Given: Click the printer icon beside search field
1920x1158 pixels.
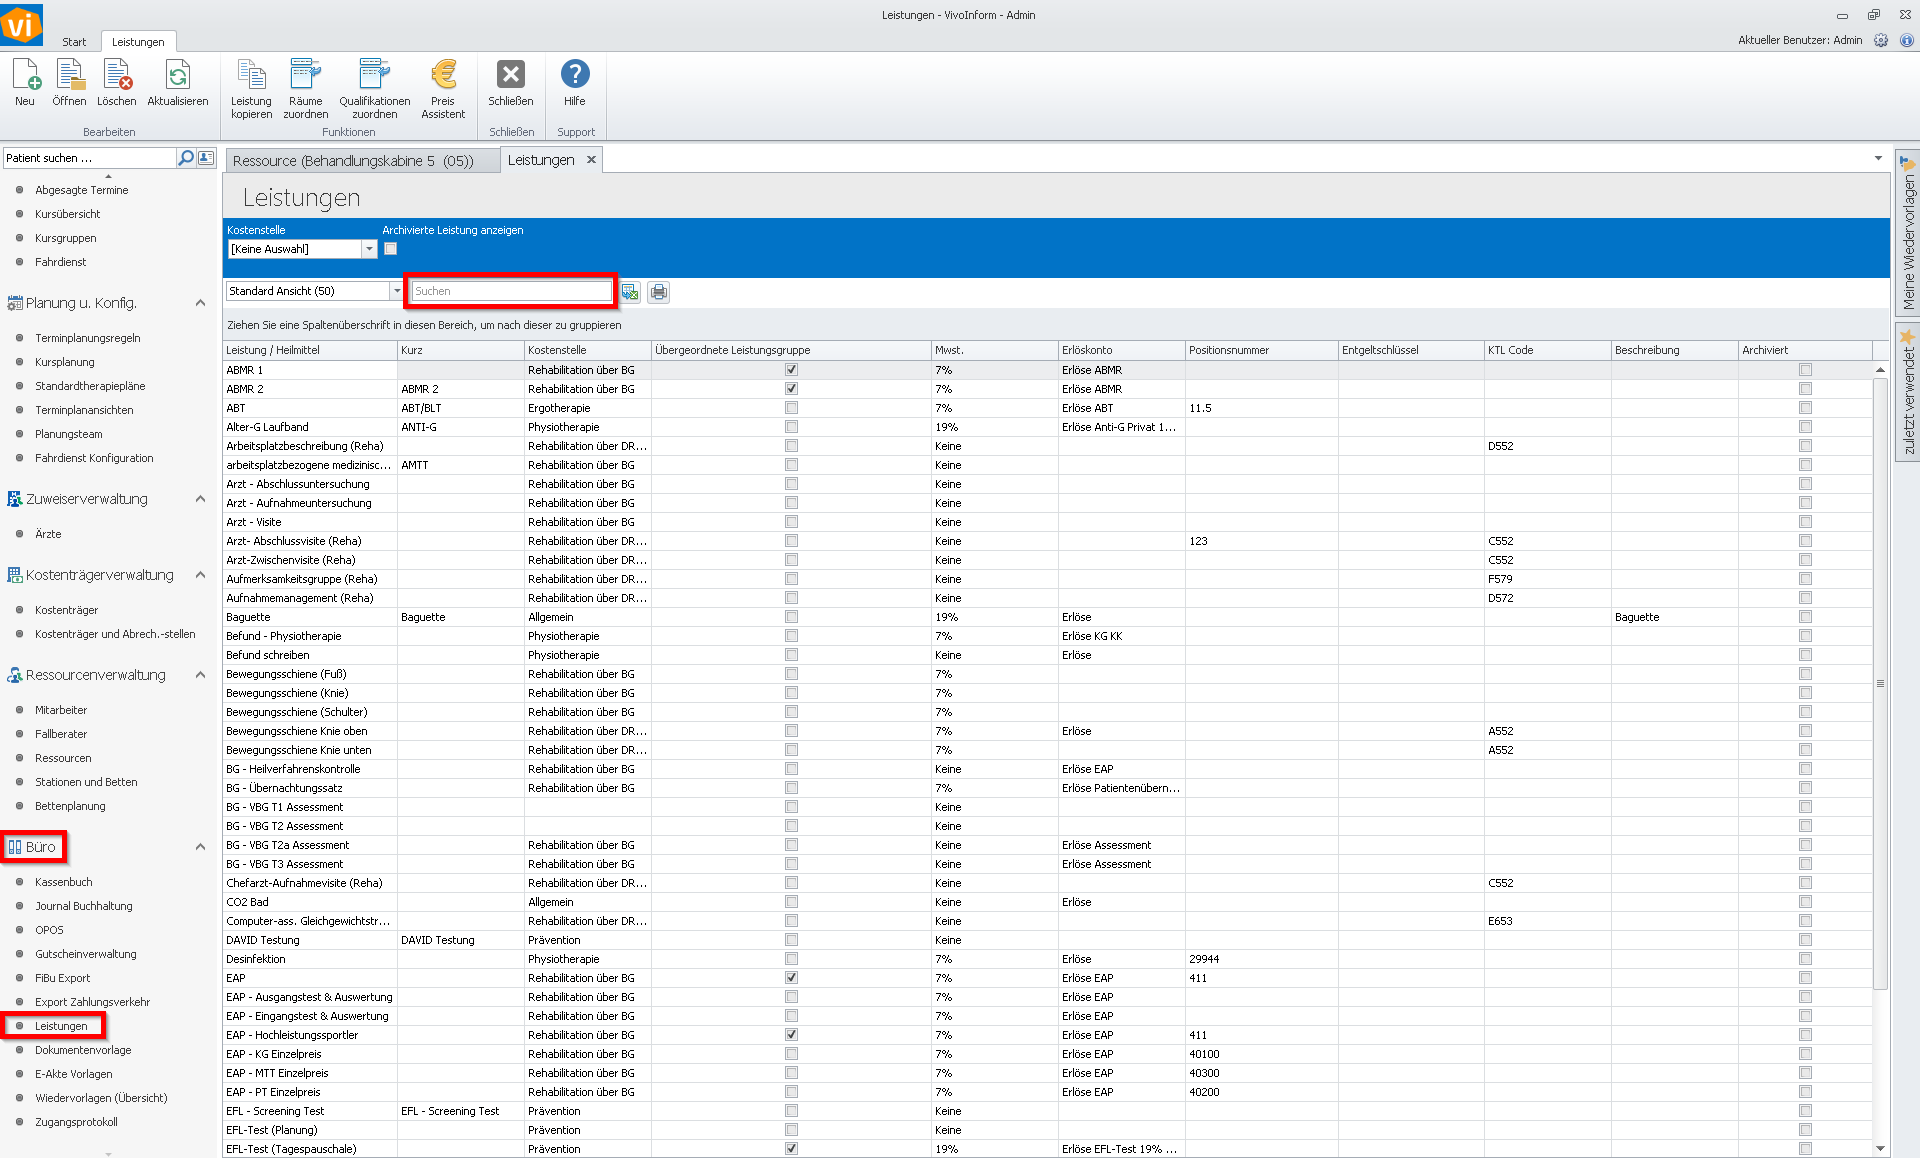Looking at the screenshot, I should [658, 292].
